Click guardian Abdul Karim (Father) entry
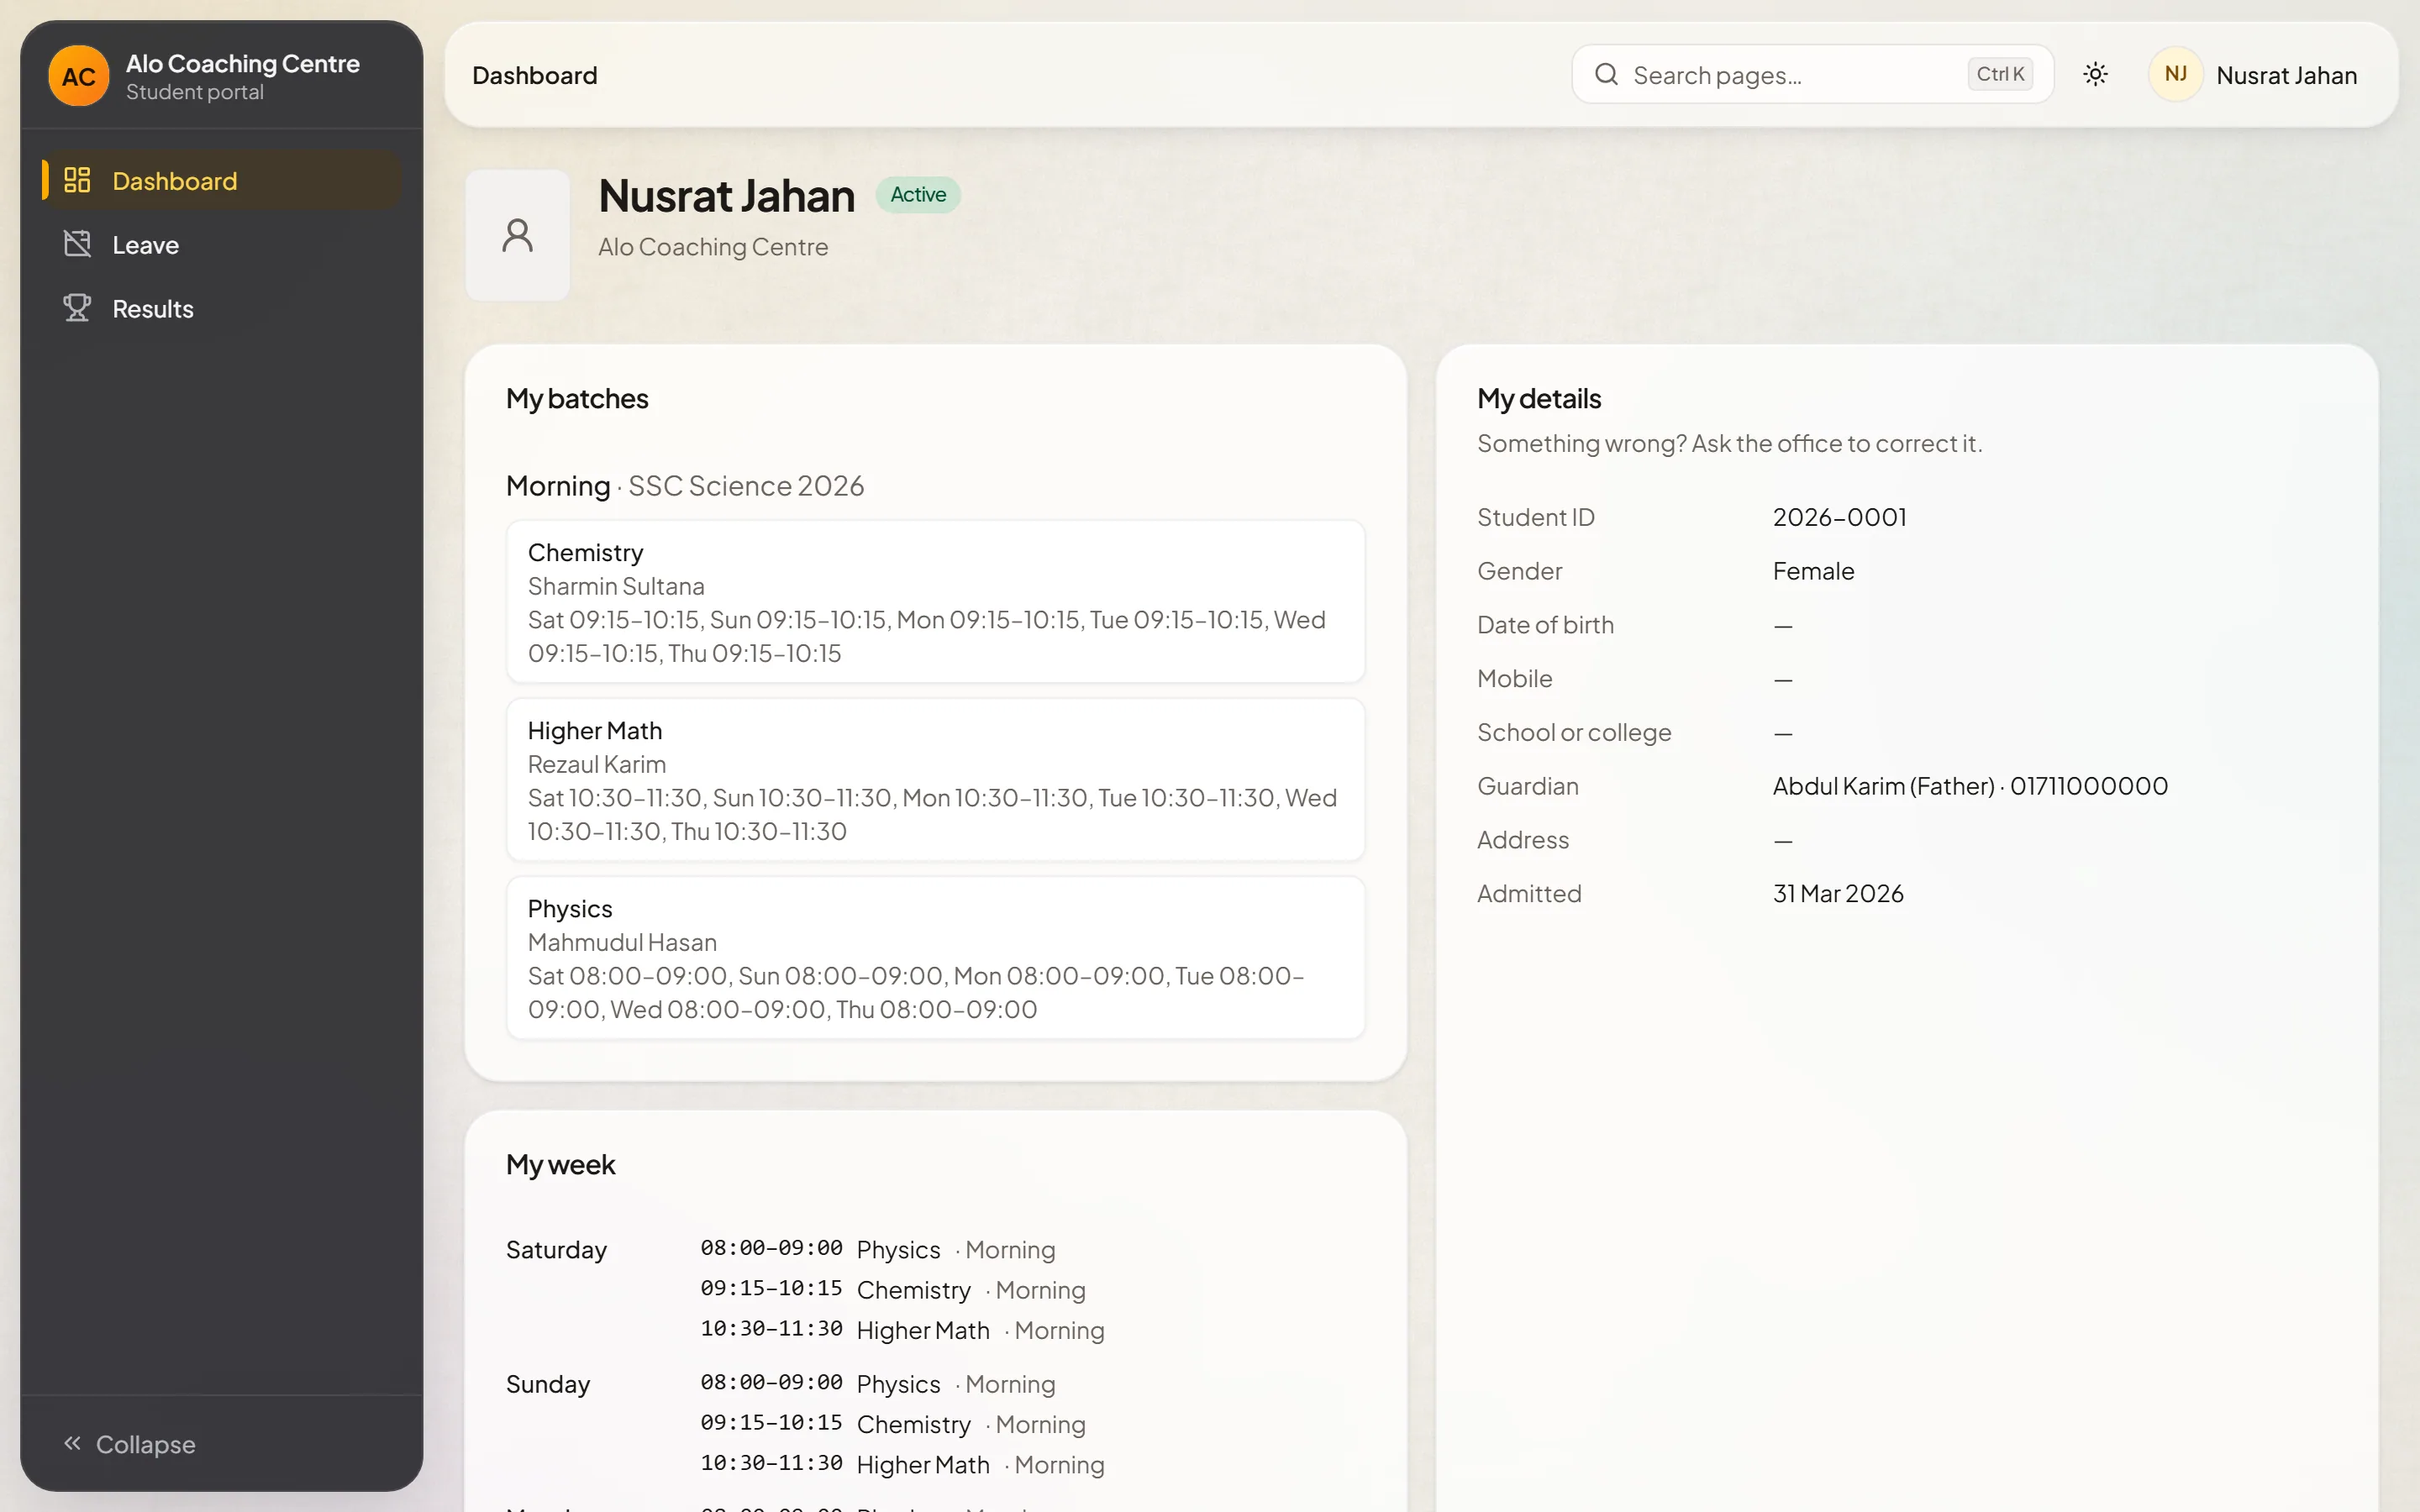 (x=1970, y=786)
